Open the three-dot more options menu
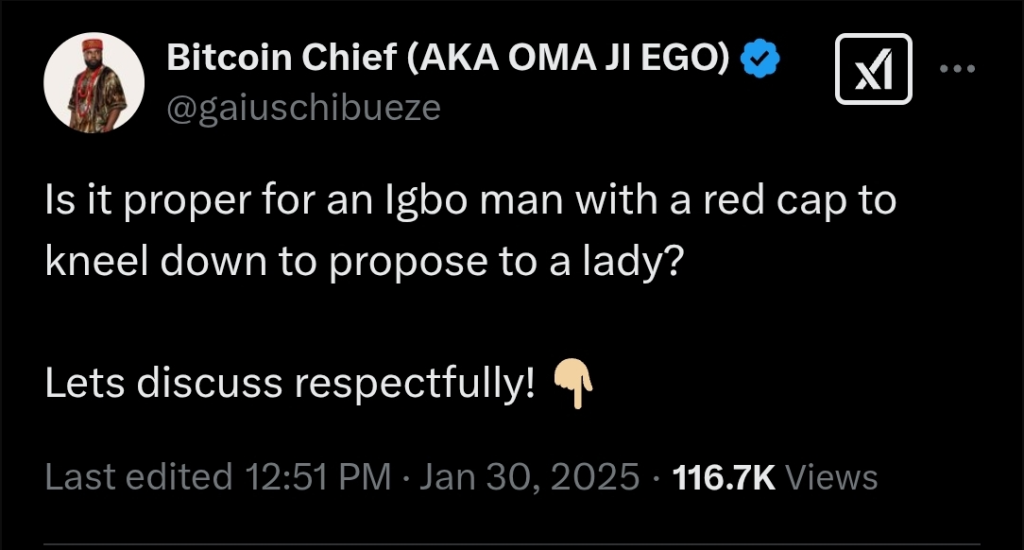This screenshot has height=550, width=1024. [x=958, y=69]
